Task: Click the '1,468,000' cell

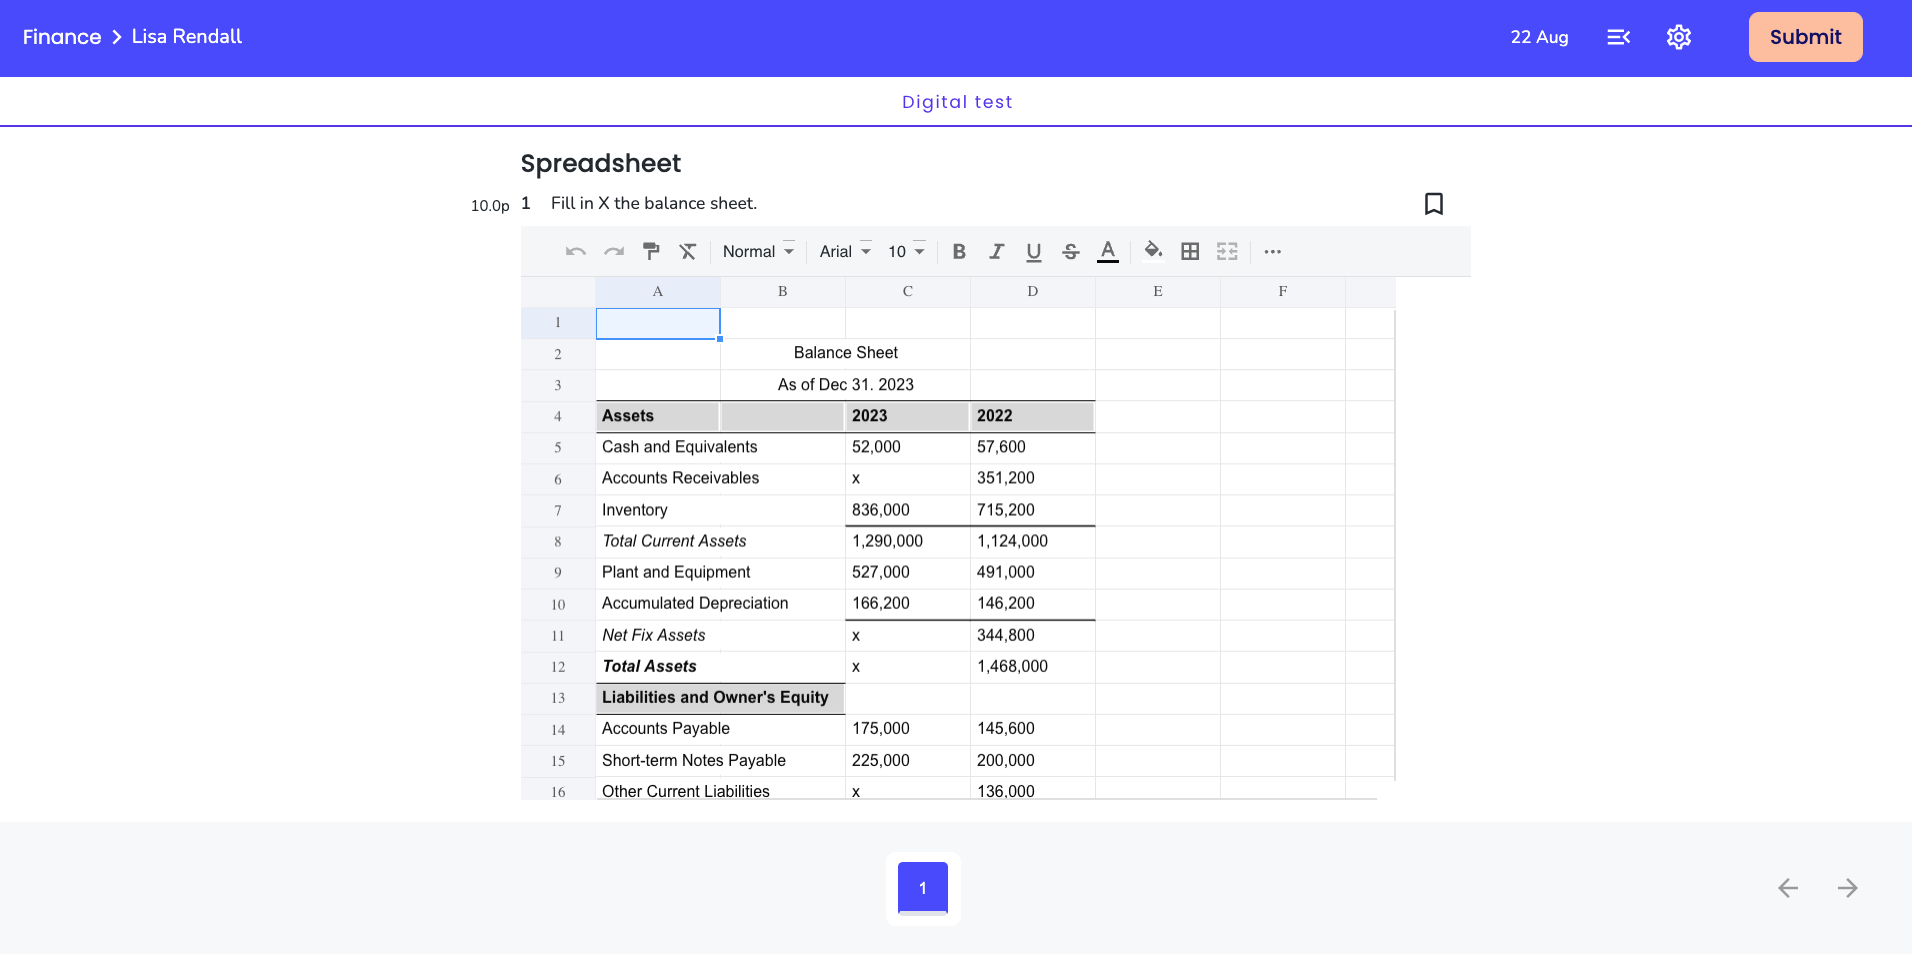Action: 1033,667
